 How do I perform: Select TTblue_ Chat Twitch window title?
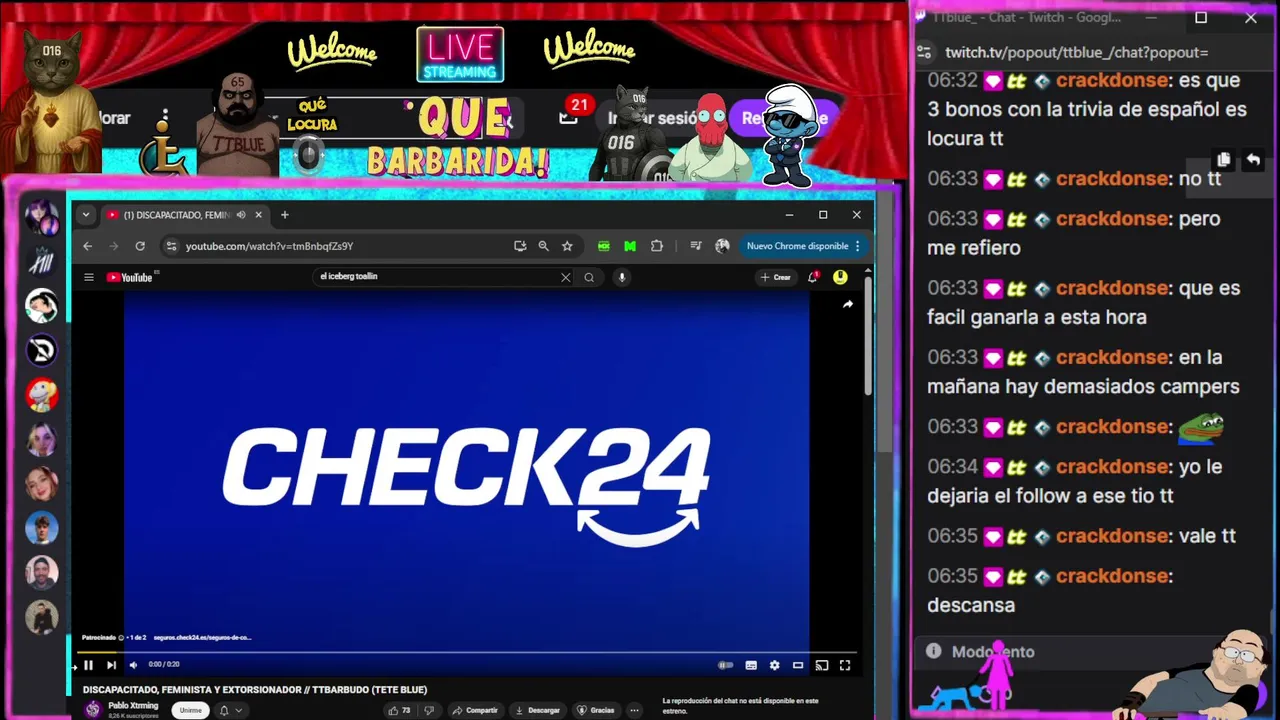point(1027,18)
